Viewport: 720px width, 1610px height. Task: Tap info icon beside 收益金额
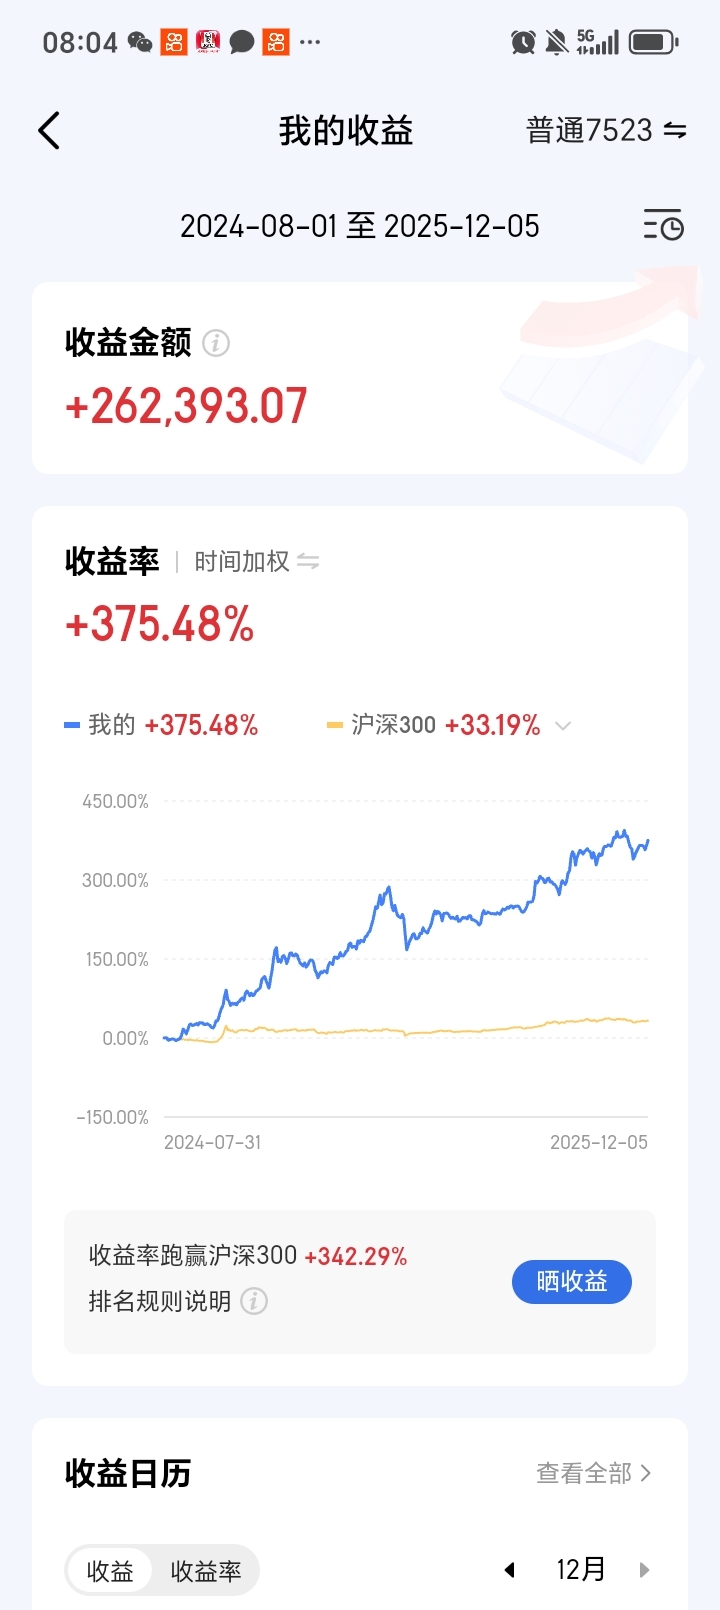click(x=216, y=343)
